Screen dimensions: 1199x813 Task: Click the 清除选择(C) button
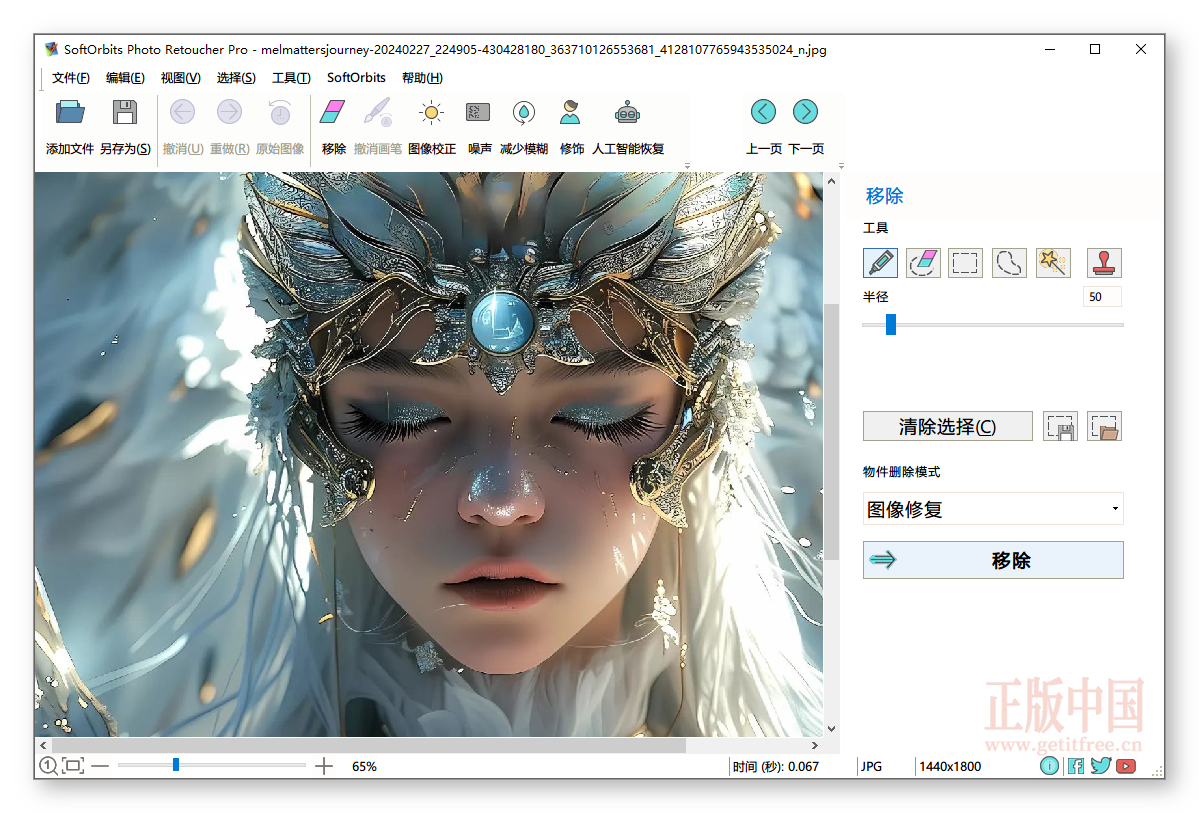947,427
